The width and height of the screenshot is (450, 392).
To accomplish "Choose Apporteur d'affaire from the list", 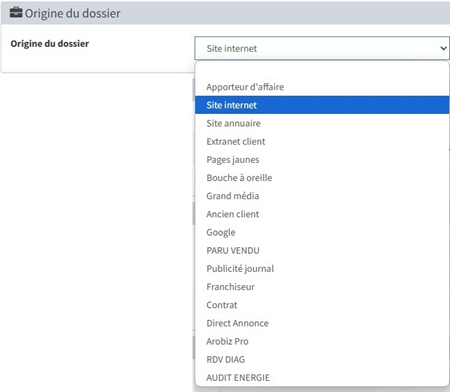I will (322, 87).
